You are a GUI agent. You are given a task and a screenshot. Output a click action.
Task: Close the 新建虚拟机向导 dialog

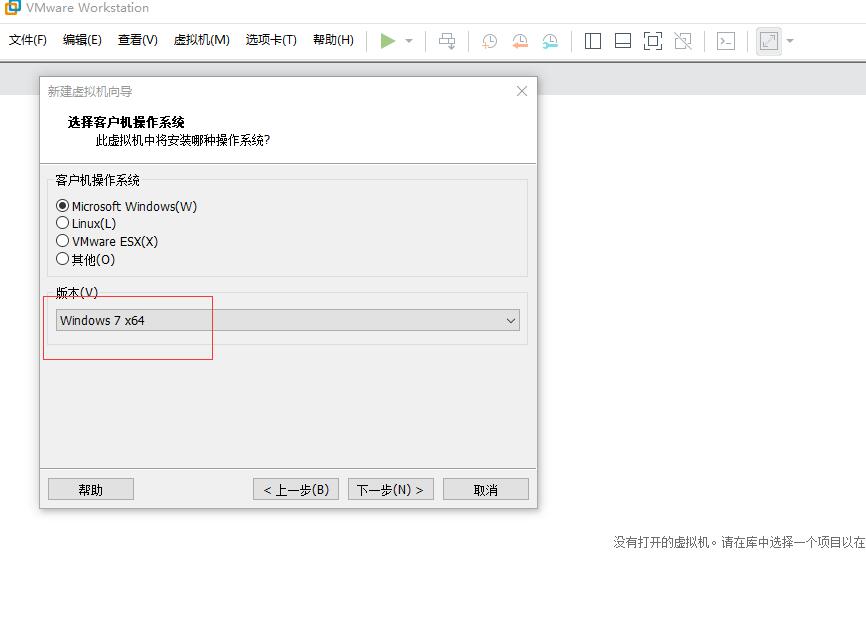522,91
